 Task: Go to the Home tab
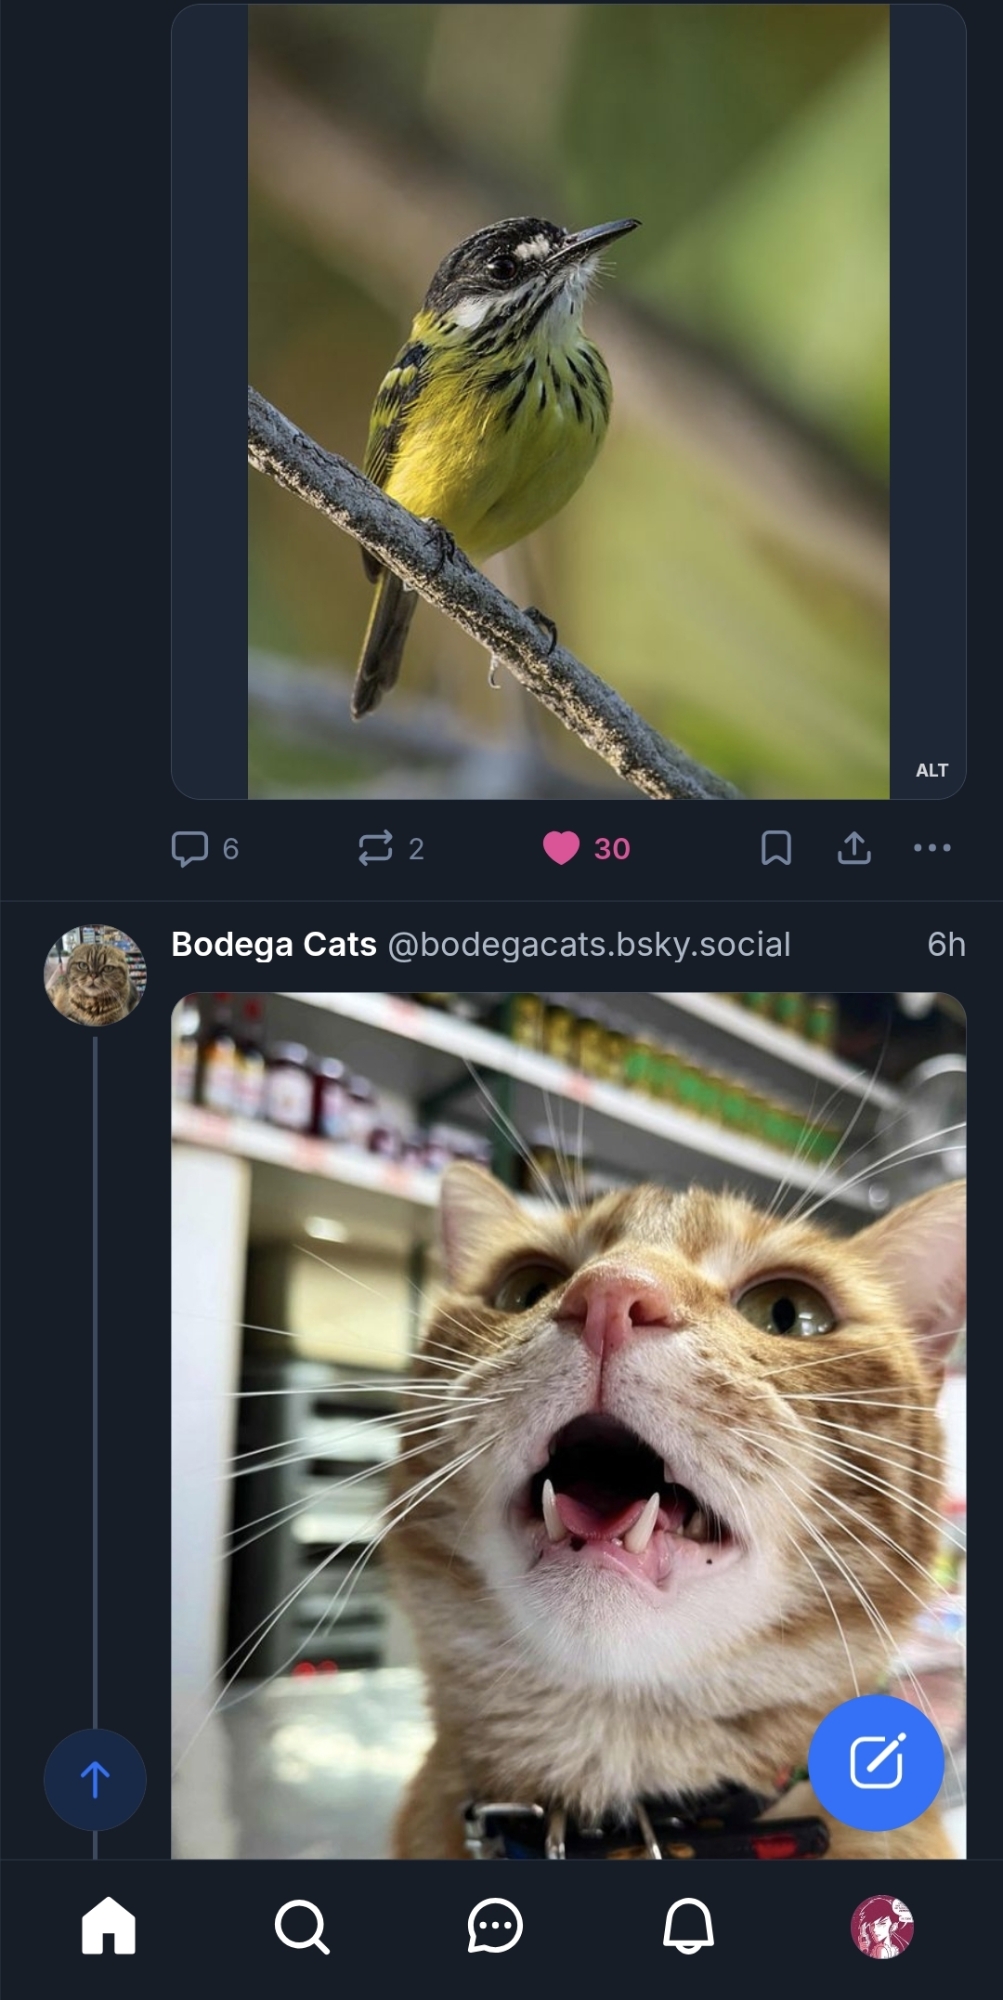pos(108,1926)
